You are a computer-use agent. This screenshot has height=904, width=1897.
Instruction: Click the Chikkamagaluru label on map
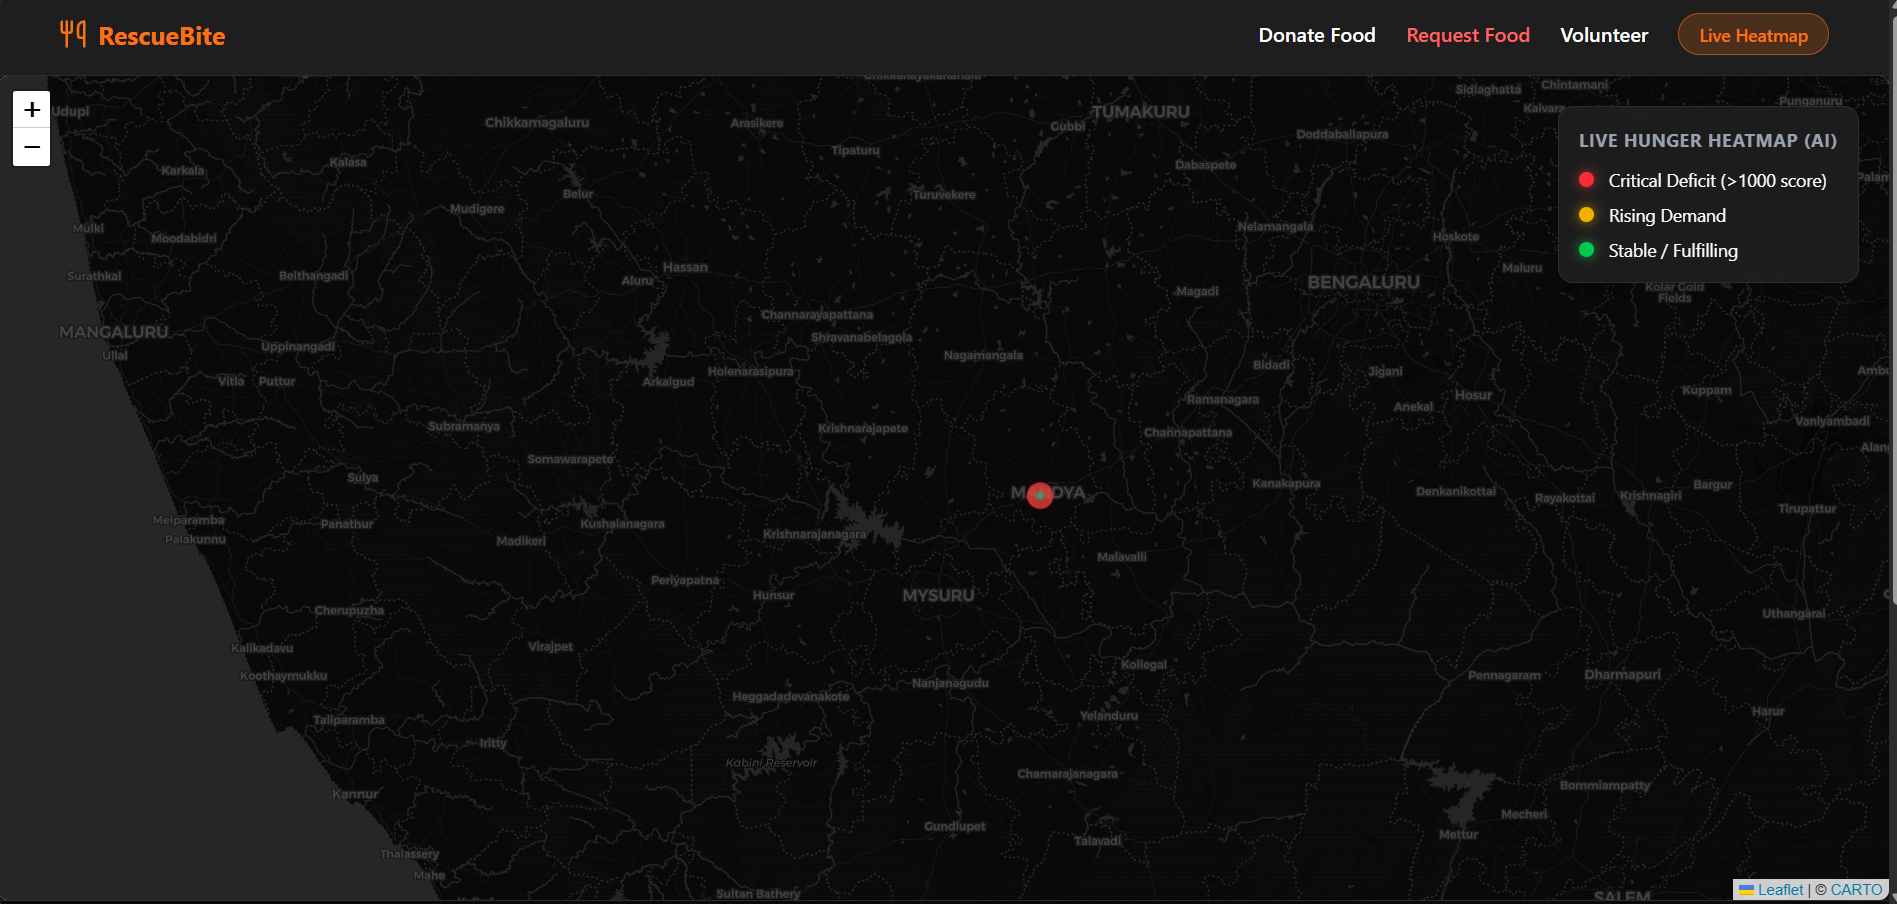(537, 122)
